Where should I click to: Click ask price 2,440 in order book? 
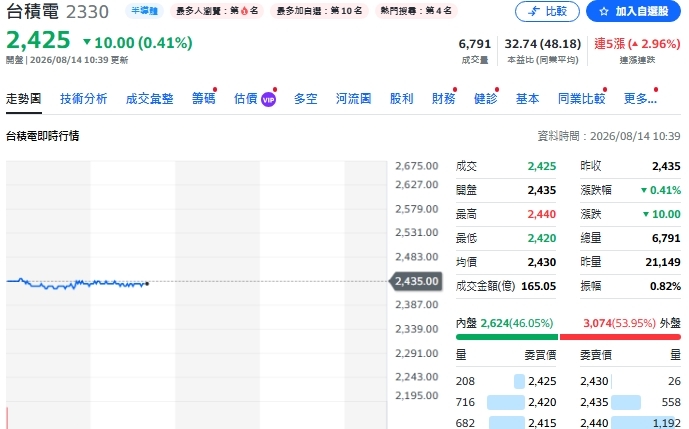point(594,423)
